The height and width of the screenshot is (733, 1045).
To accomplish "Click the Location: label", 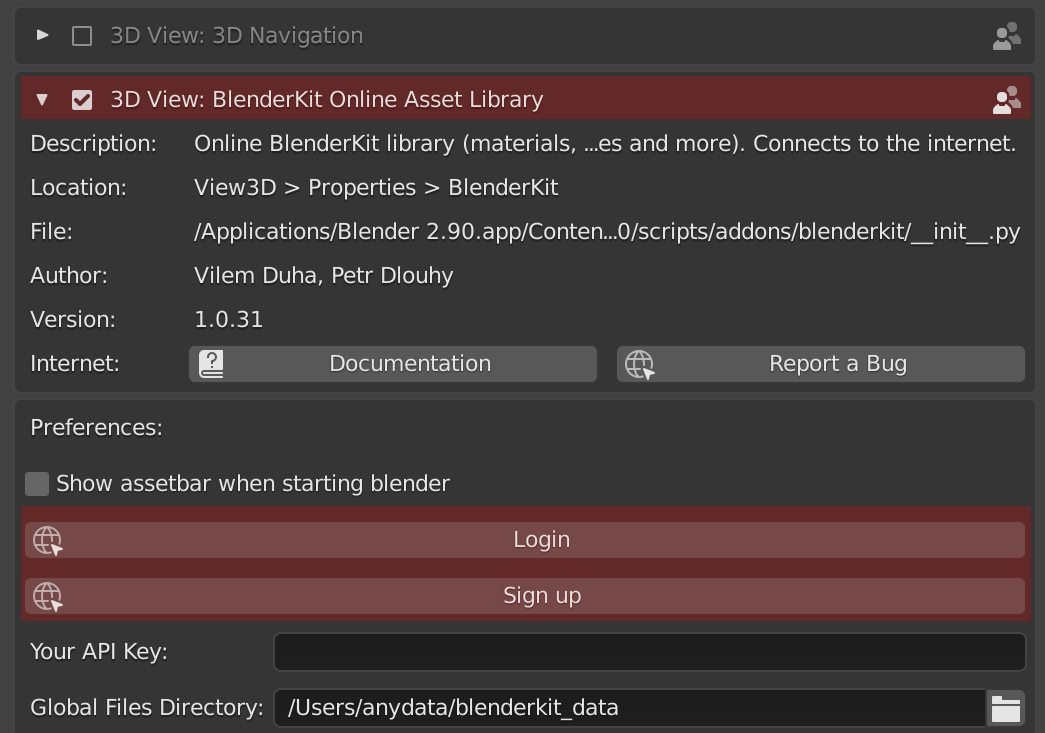I will click(79, 188).
